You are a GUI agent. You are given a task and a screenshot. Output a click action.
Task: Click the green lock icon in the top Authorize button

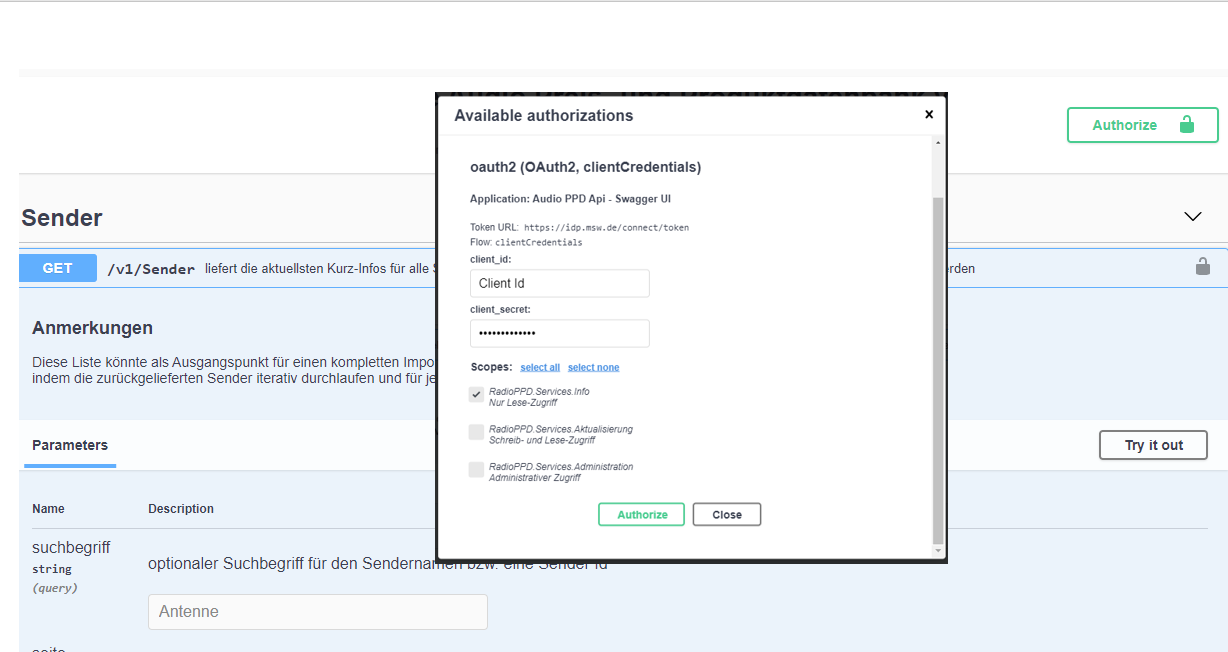tap(1186, 125)
